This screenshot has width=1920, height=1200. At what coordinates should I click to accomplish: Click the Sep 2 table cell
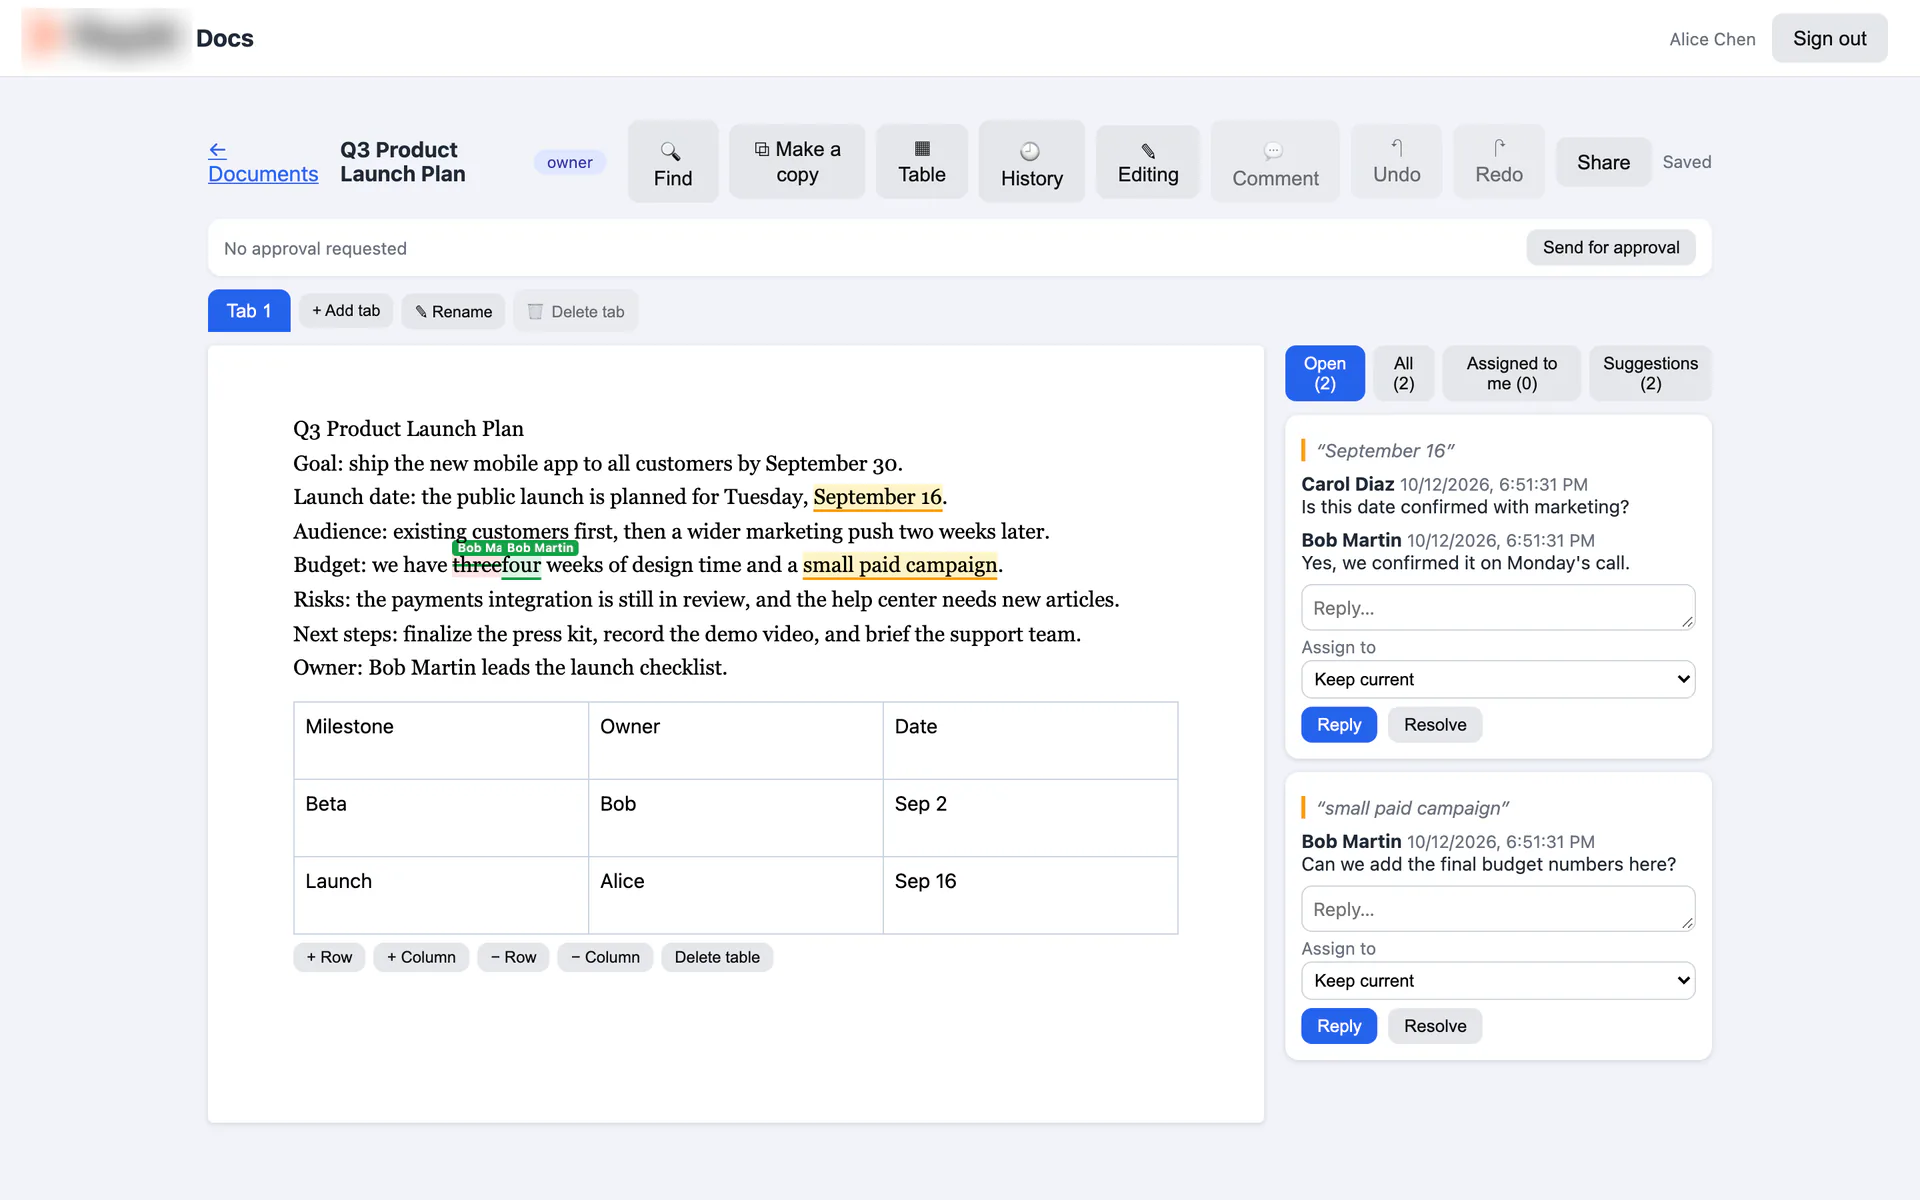point(1030,818)
